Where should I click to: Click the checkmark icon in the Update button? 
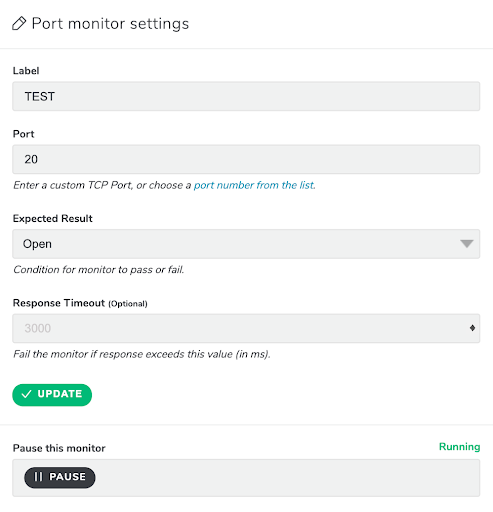26,394
